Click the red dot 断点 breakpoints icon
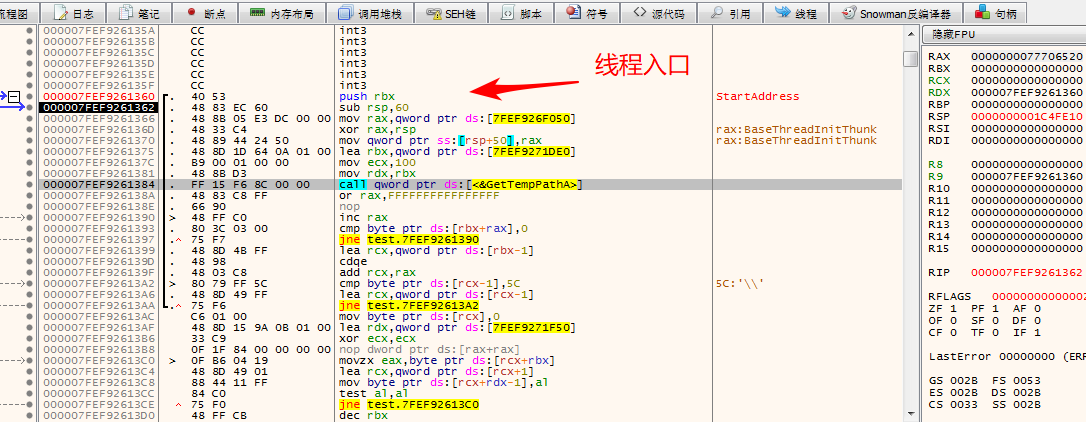 coord(191,14)
